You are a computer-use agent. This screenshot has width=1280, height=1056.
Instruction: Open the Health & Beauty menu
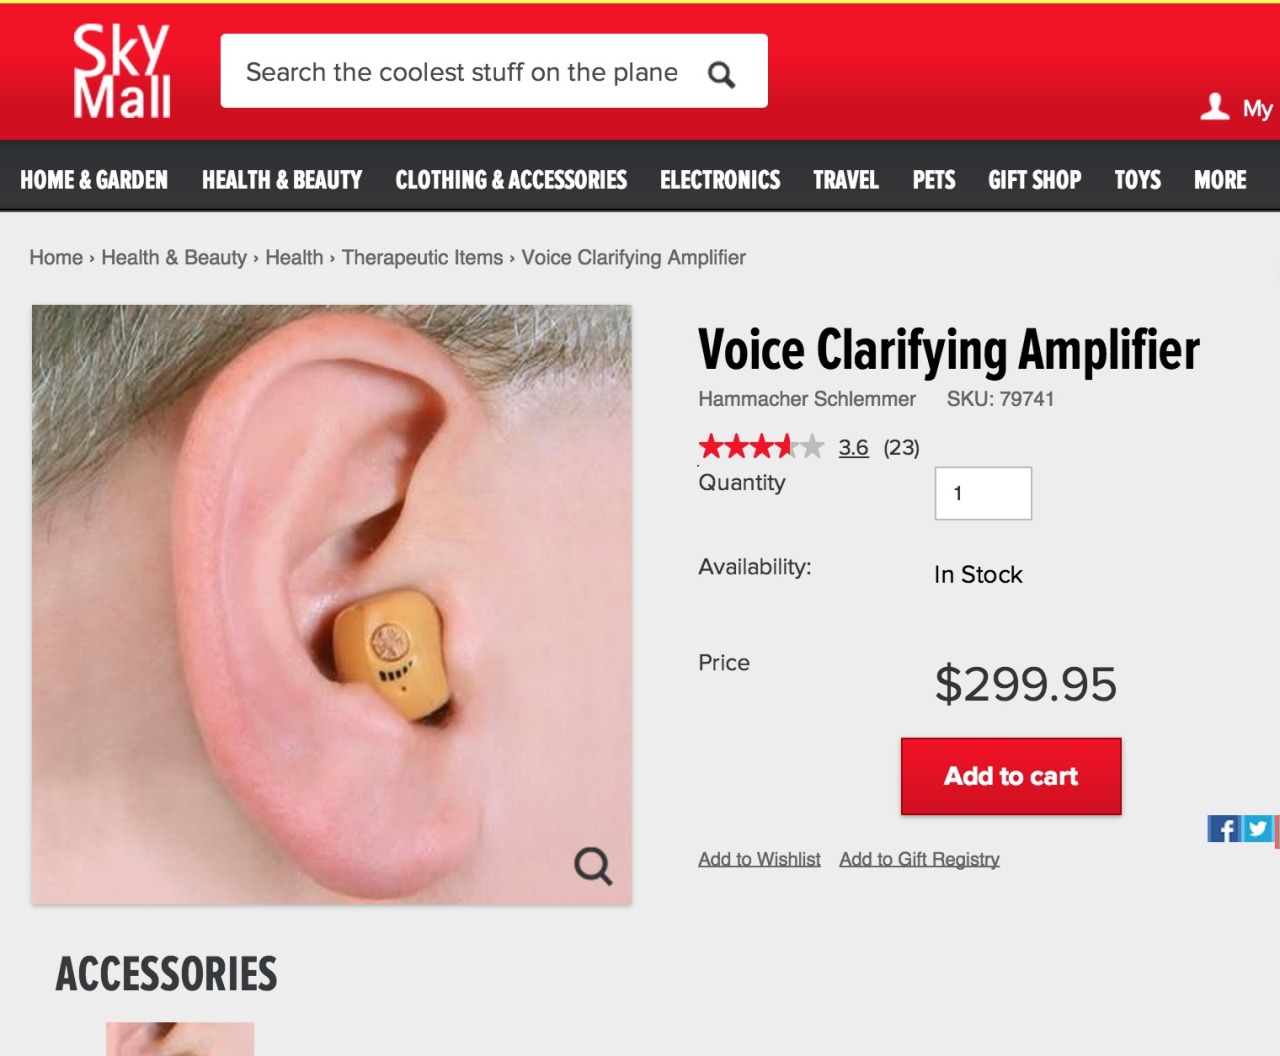[x=282, y=180]
